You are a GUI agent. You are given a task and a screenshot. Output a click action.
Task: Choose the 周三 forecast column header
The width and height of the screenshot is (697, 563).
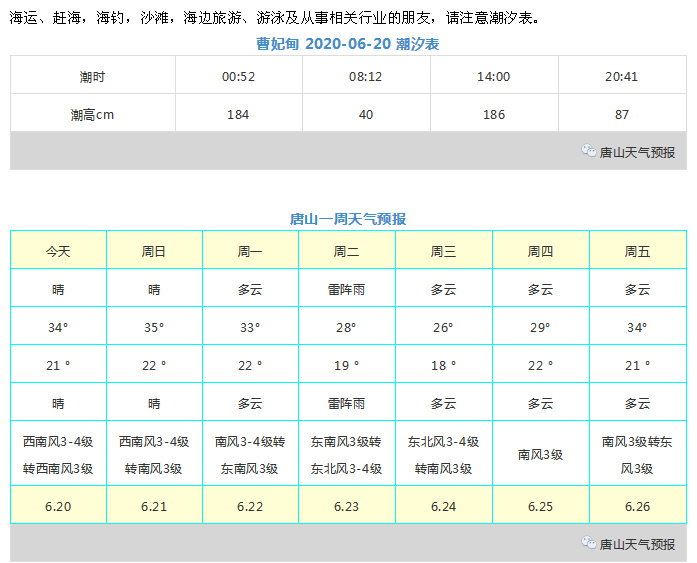[443, 251]
